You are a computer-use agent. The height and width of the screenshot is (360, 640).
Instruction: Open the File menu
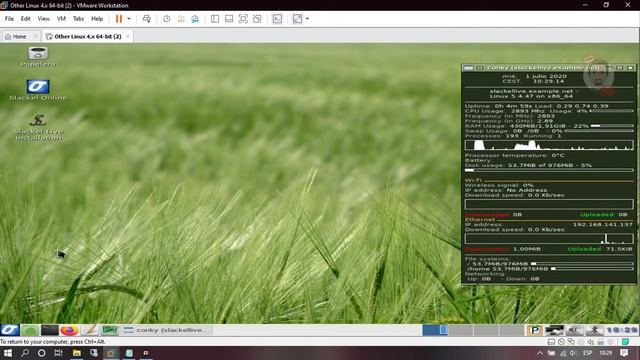[9, 19]
